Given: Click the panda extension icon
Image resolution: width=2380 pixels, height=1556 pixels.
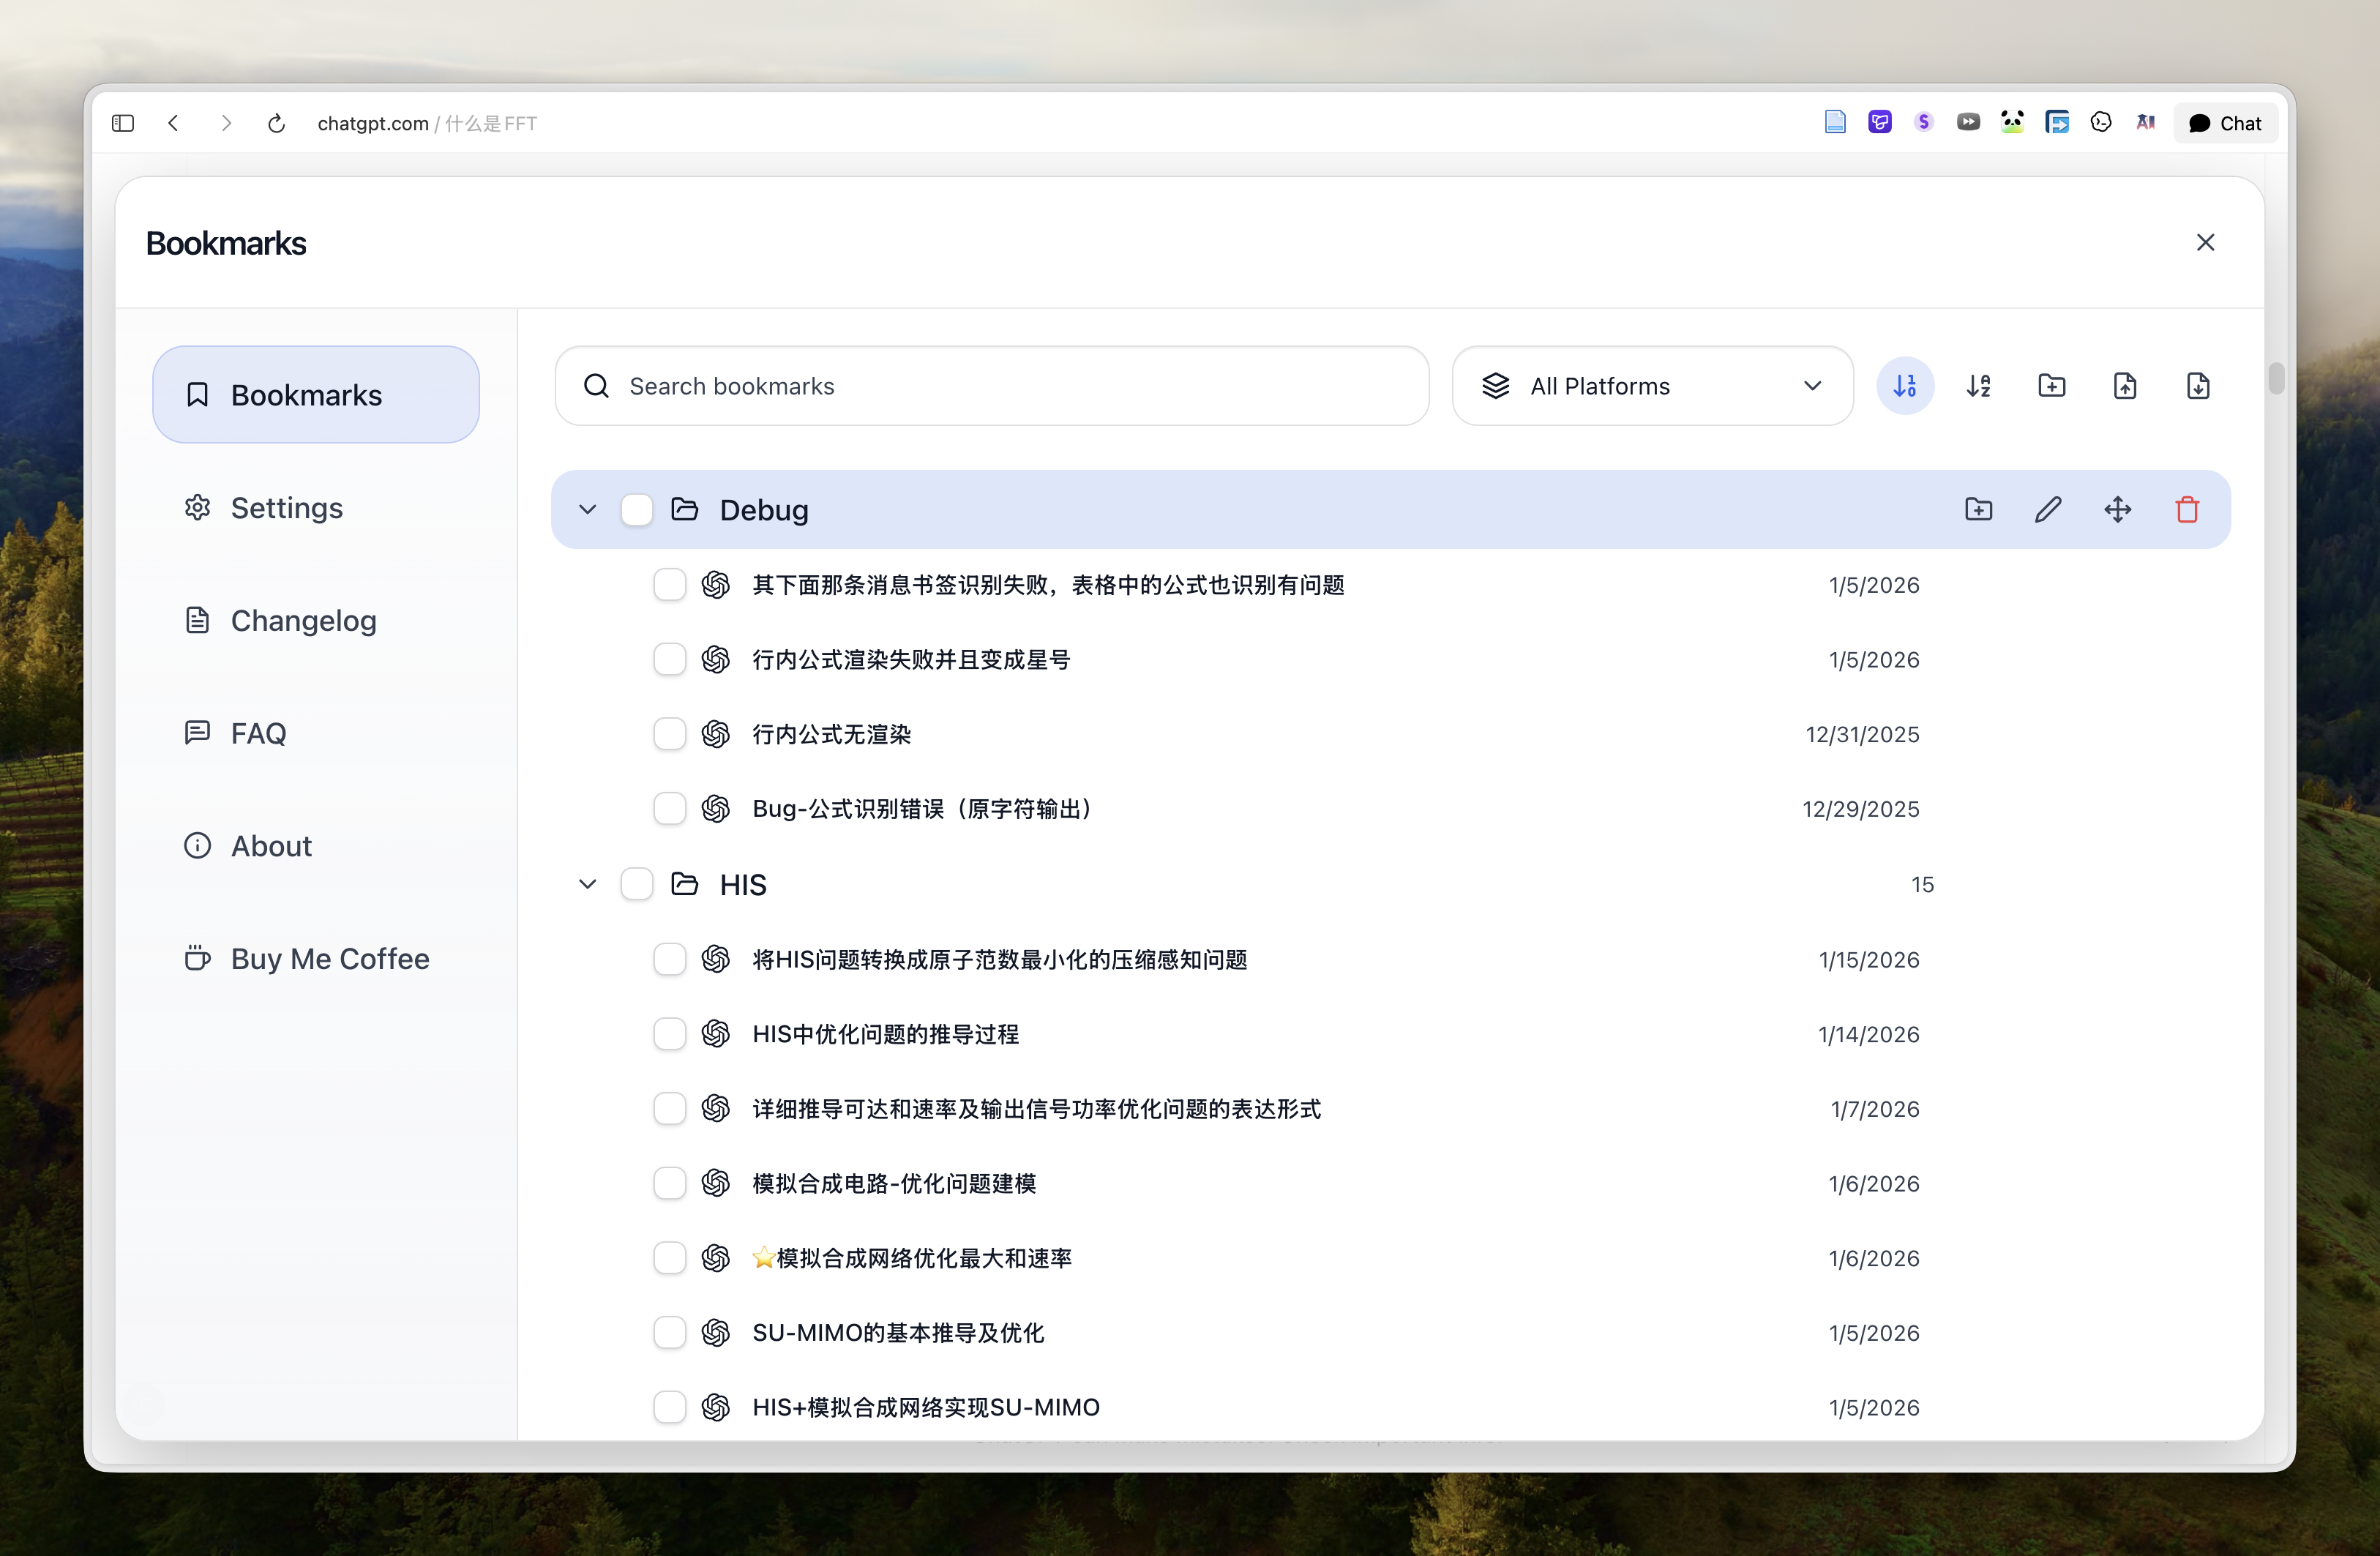Looking at the screenshot, I should click(x=2012, y=122).
